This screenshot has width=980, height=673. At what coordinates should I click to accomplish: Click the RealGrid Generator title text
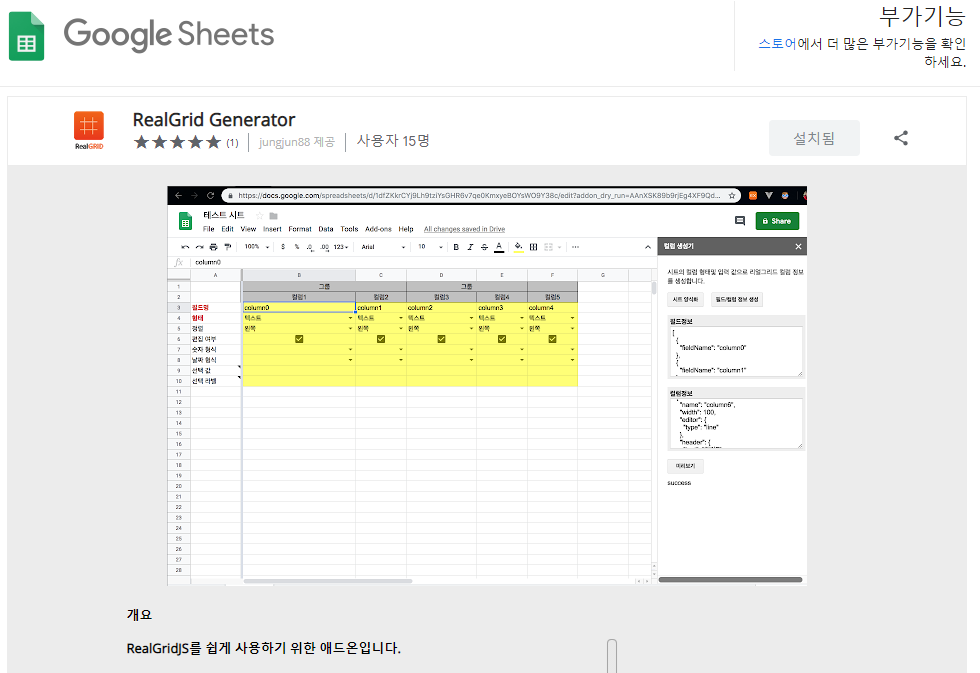[x=214, y=119]
